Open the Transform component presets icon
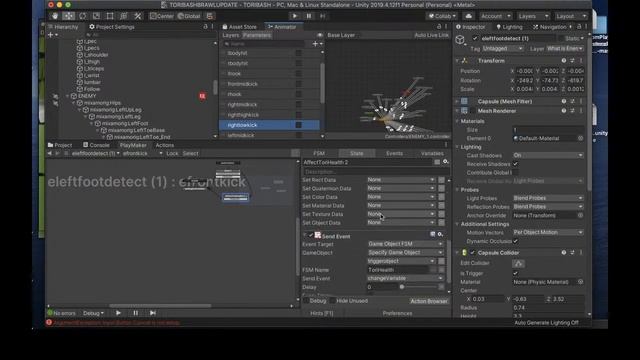 point(572,60)
